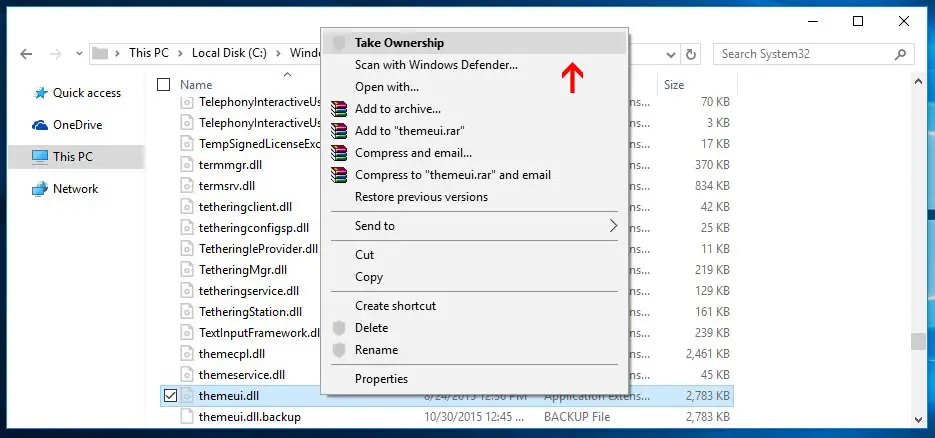
Task: Open the recent locations dropdown arrow
Action: pos(79,54)
